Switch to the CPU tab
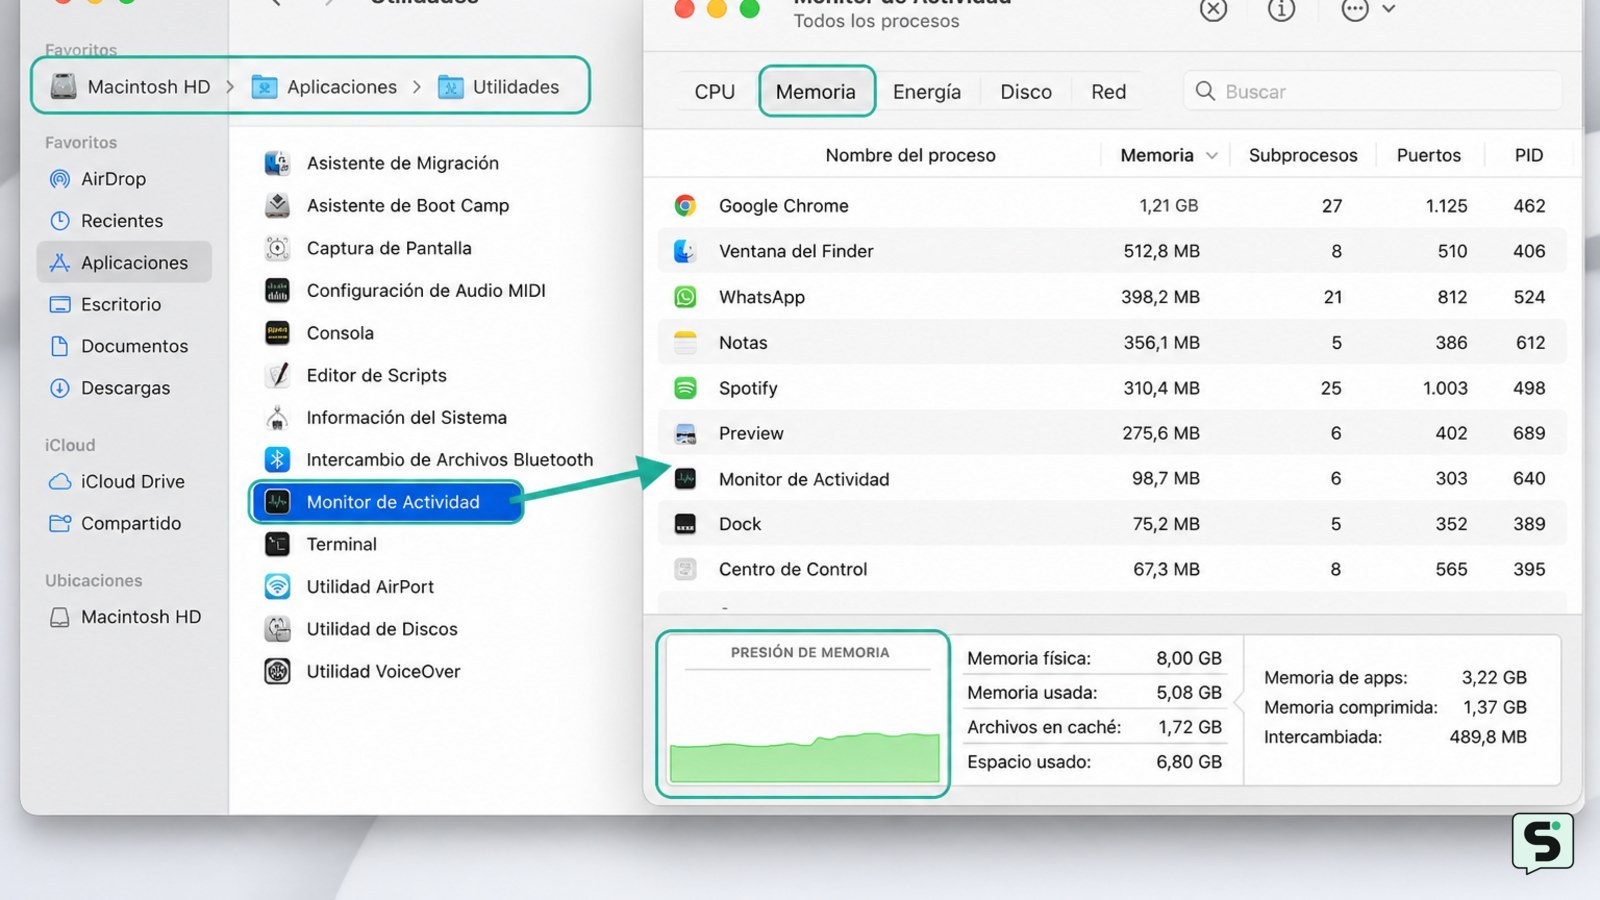1600x900 pixels. [x=714, y=92]
